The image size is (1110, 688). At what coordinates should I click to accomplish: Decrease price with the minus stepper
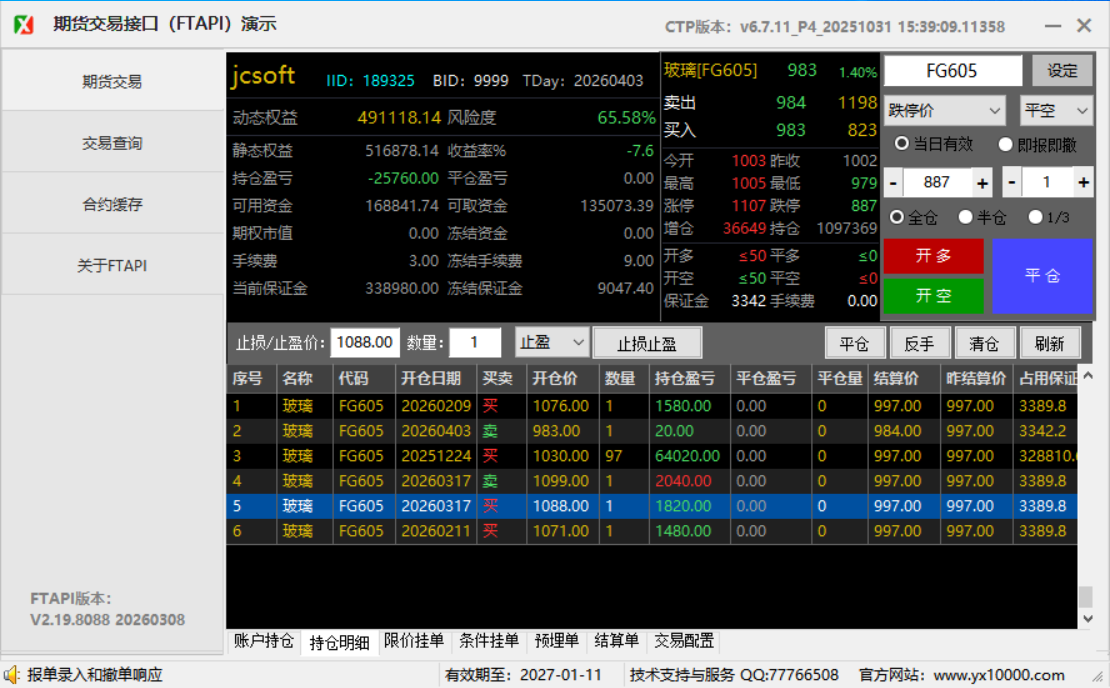[893, 183]
